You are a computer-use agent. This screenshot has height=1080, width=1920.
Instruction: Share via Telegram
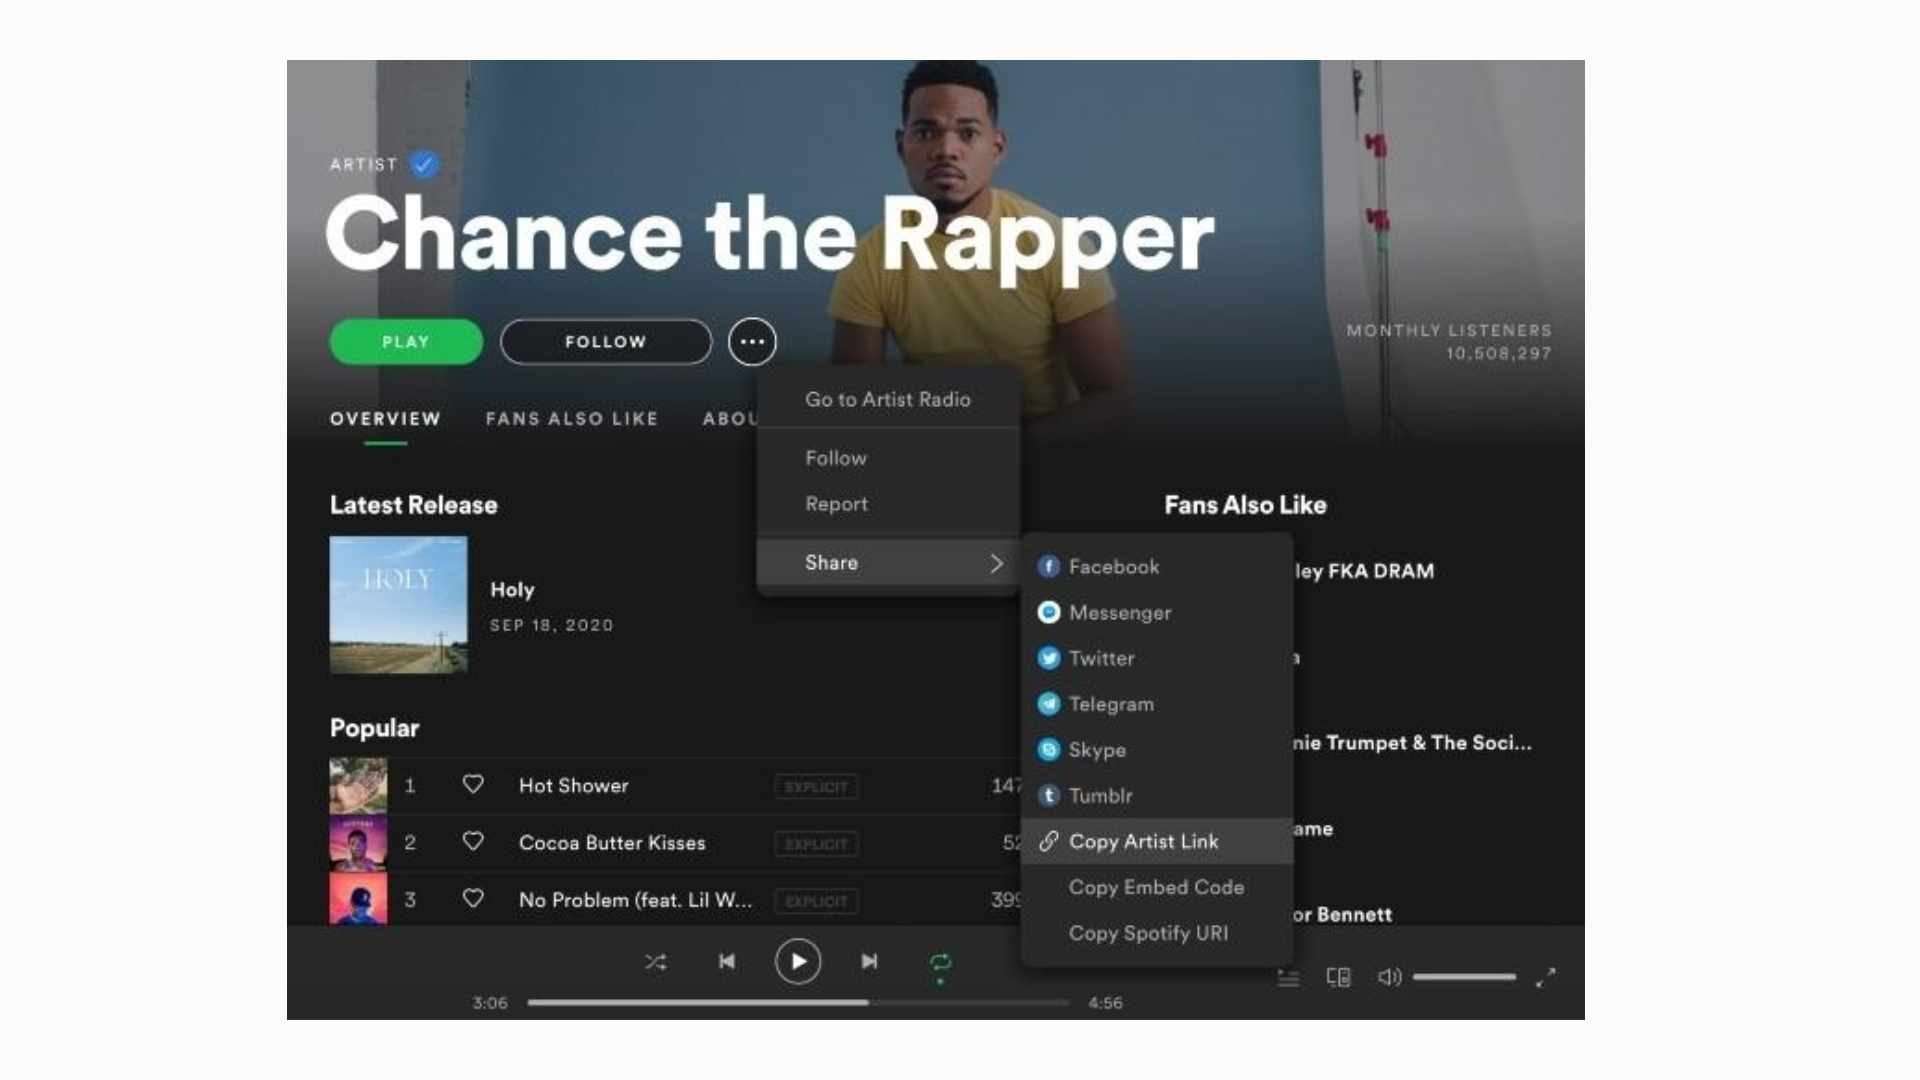pos(1110,704)
